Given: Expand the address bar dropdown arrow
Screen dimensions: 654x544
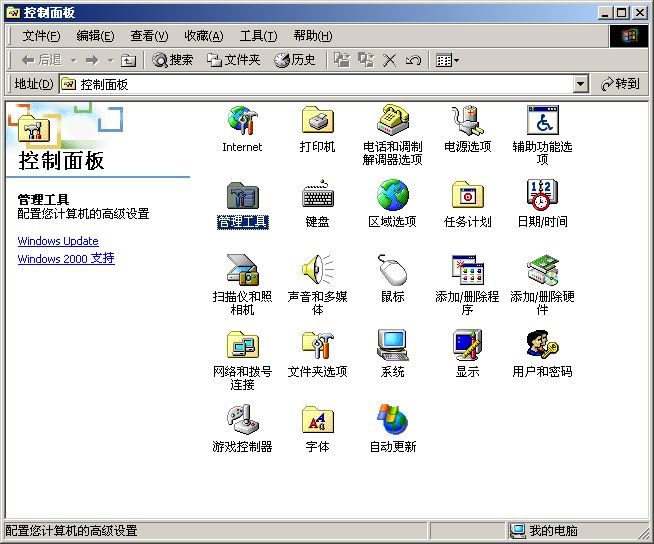Looking at the screenshot, I should point(581,85).
